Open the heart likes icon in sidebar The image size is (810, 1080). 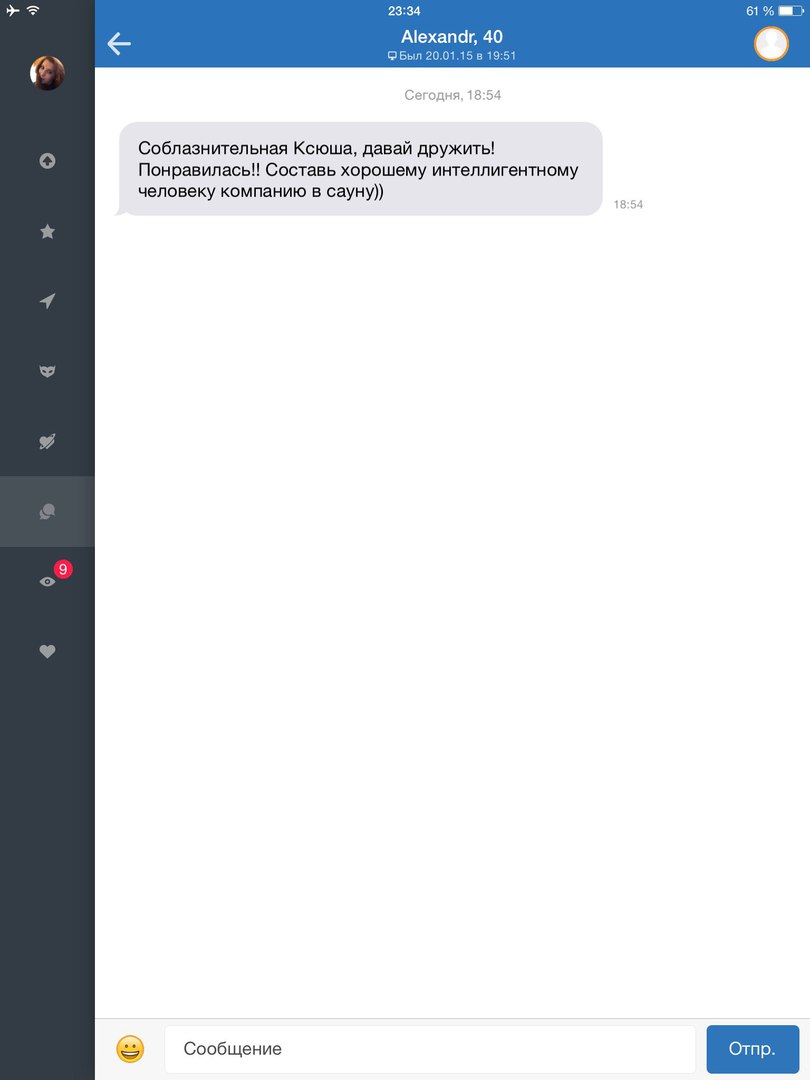pos(47,651)
